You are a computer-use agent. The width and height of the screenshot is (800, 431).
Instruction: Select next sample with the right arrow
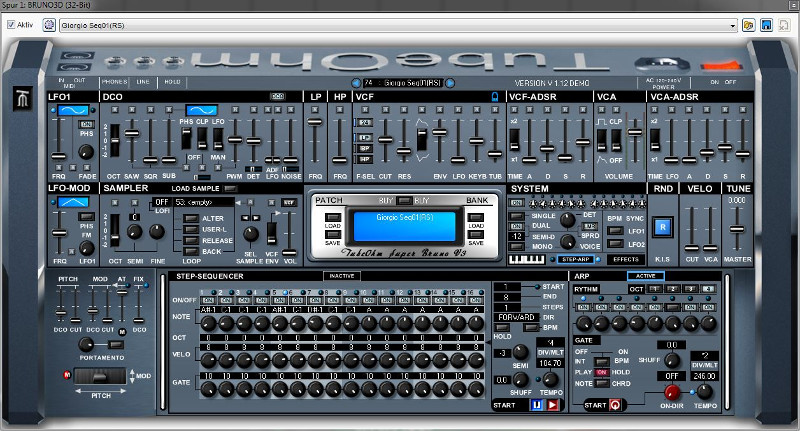click(256, 218)
